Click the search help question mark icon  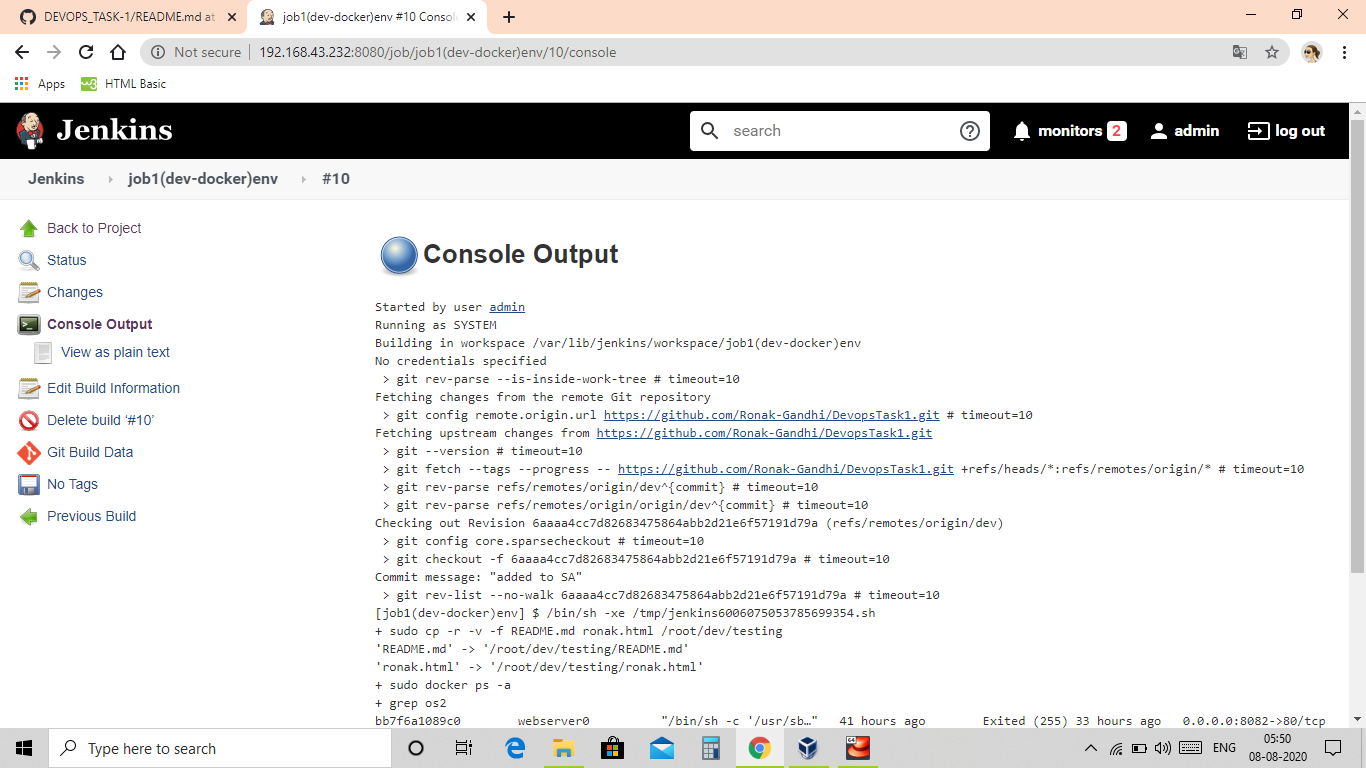968,130
